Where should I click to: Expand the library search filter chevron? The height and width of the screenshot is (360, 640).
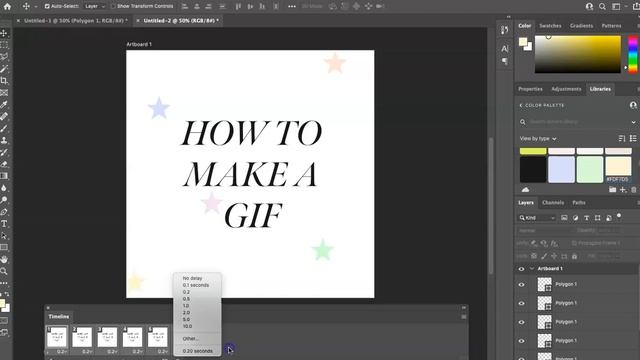[x=633, y=122]
